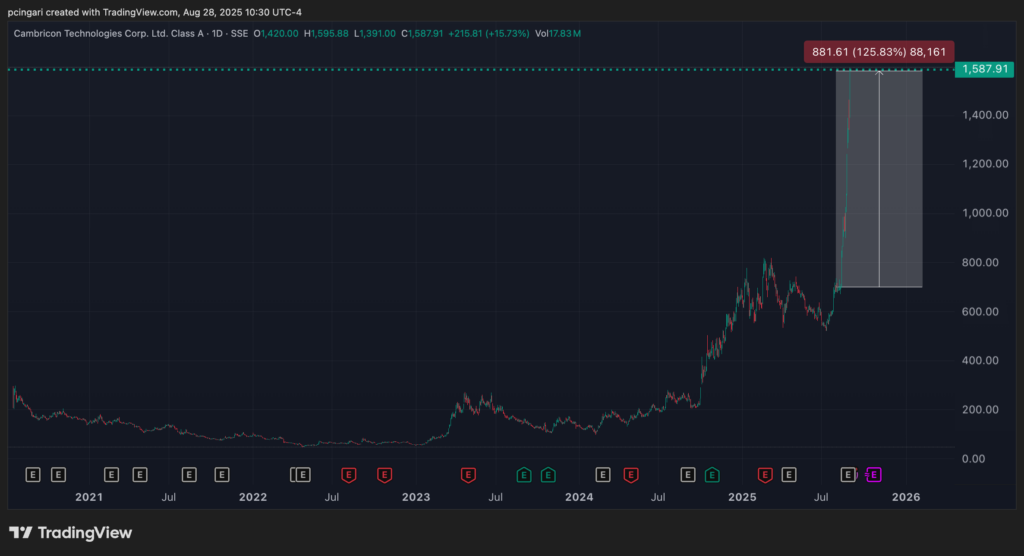Open the purple upcoming earnings marker
This screenshot has width=1024, height=556.
coord(874,475)
